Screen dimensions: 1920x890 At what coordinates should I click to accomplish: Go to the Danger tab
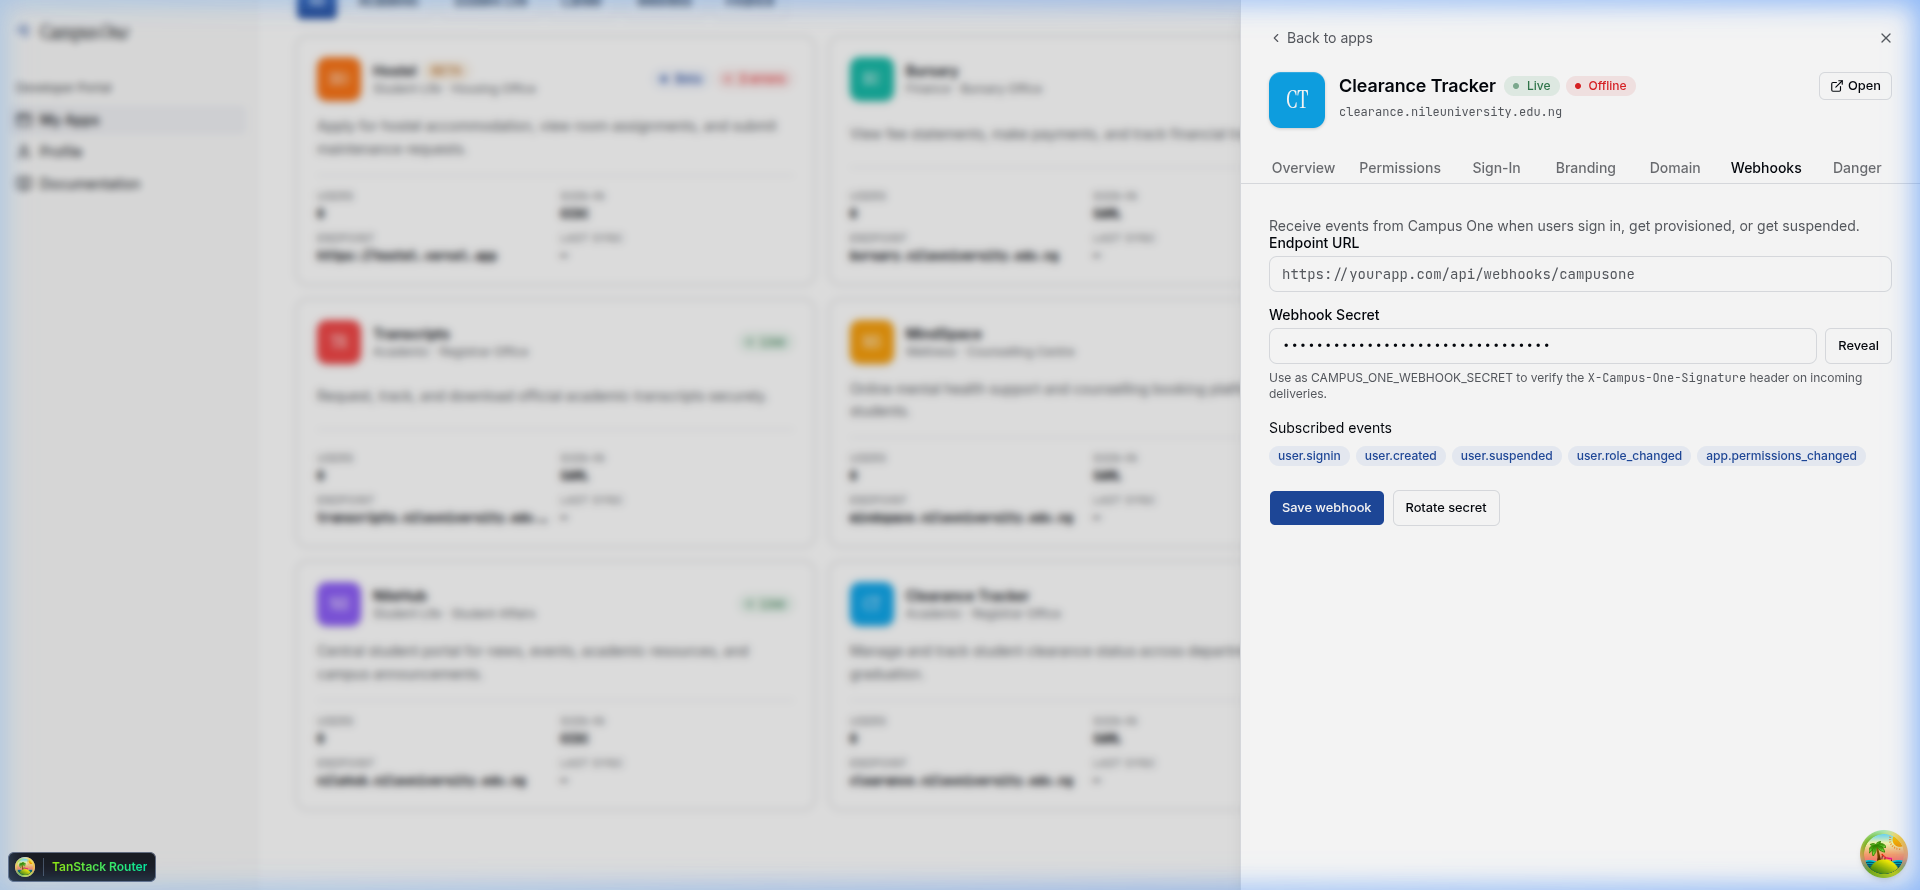(1857, 168)
